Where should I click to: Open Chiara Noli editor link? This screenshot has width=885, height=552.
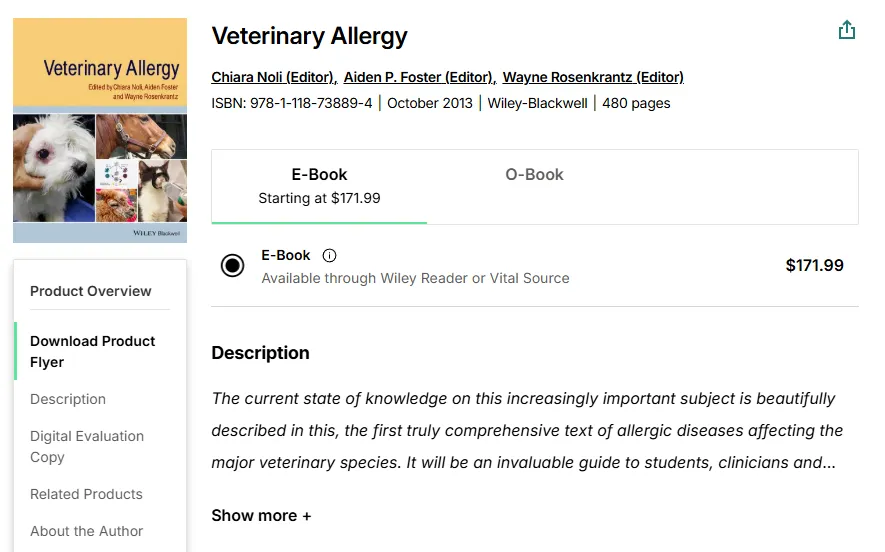(x=273, y=77)
